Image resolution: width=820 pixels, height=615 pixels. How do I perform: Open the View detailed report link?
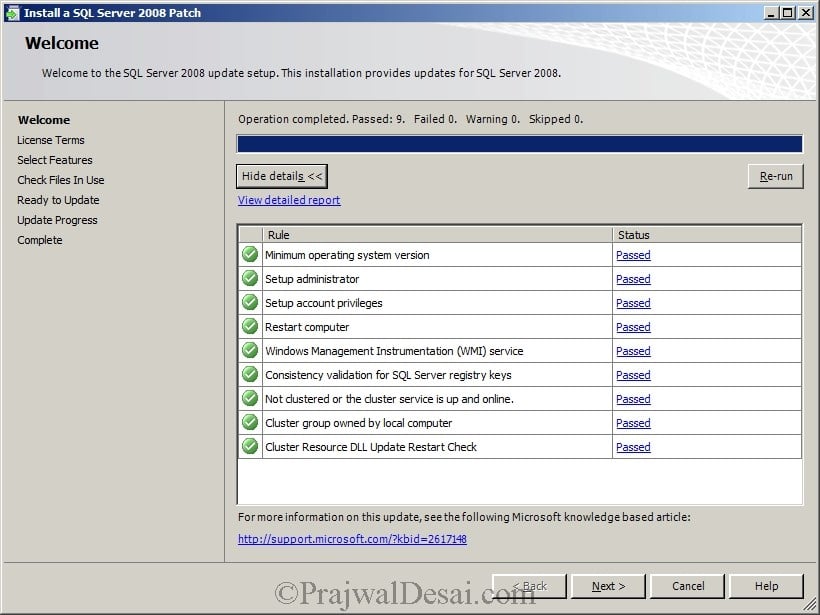(x=289, y=200)
